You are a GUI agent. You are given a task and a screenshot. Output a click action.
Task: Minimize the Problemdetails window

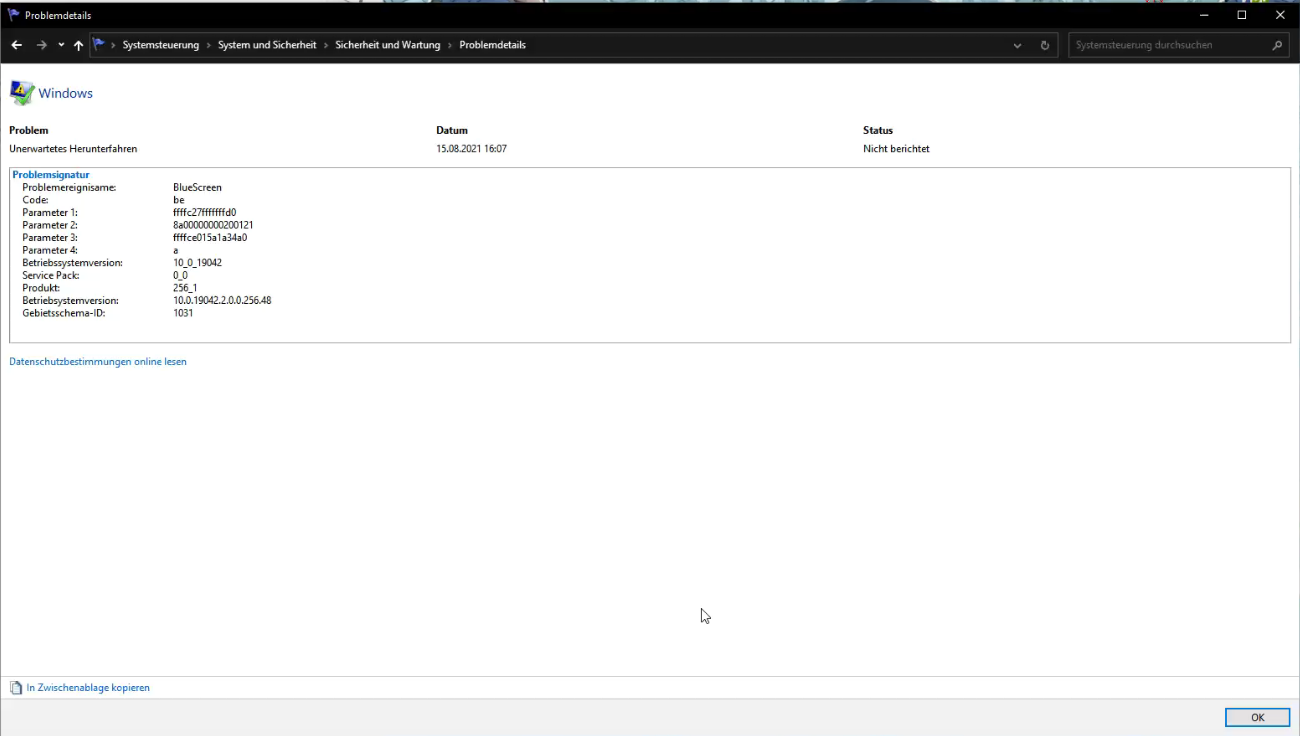click(x=1203, y=15)
